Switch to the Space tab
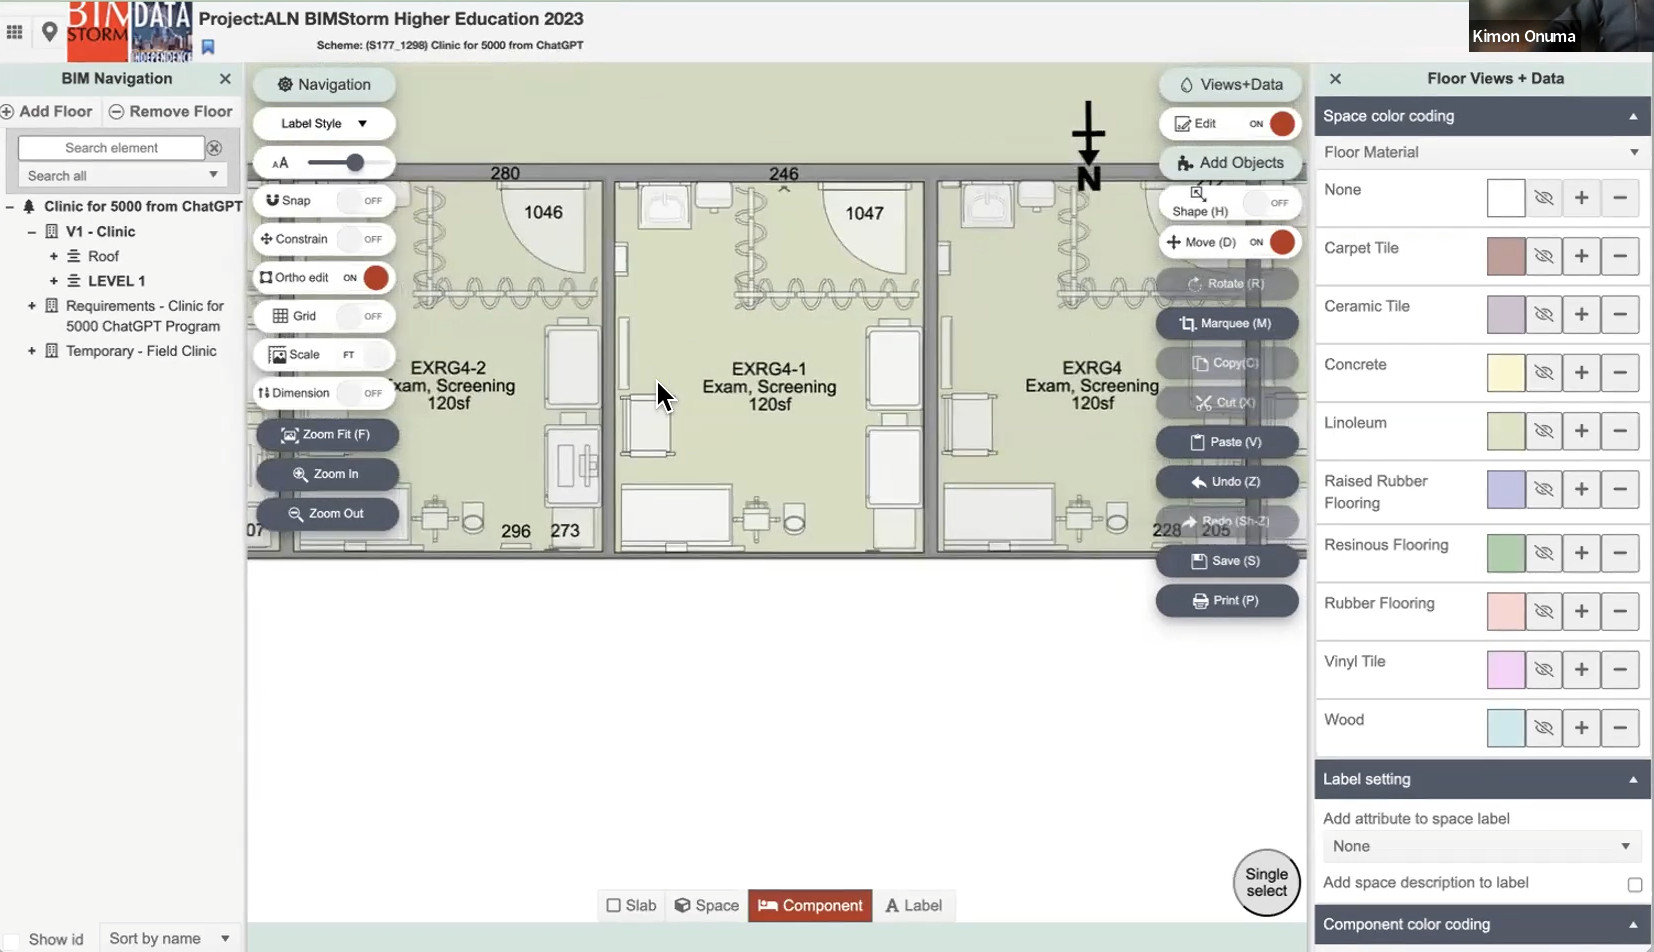1654x952 pixels. pos(706,905)
